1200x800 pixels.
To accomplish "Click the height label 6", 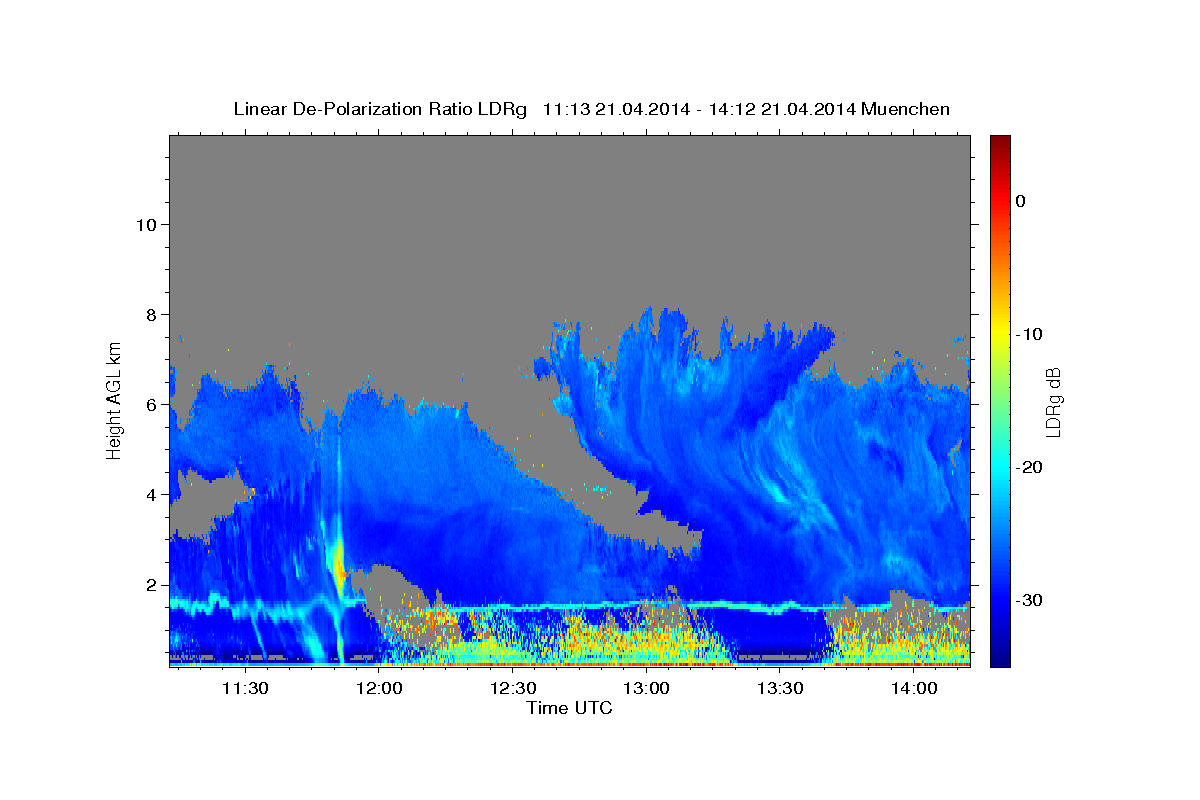I will [x=149, y=404].
